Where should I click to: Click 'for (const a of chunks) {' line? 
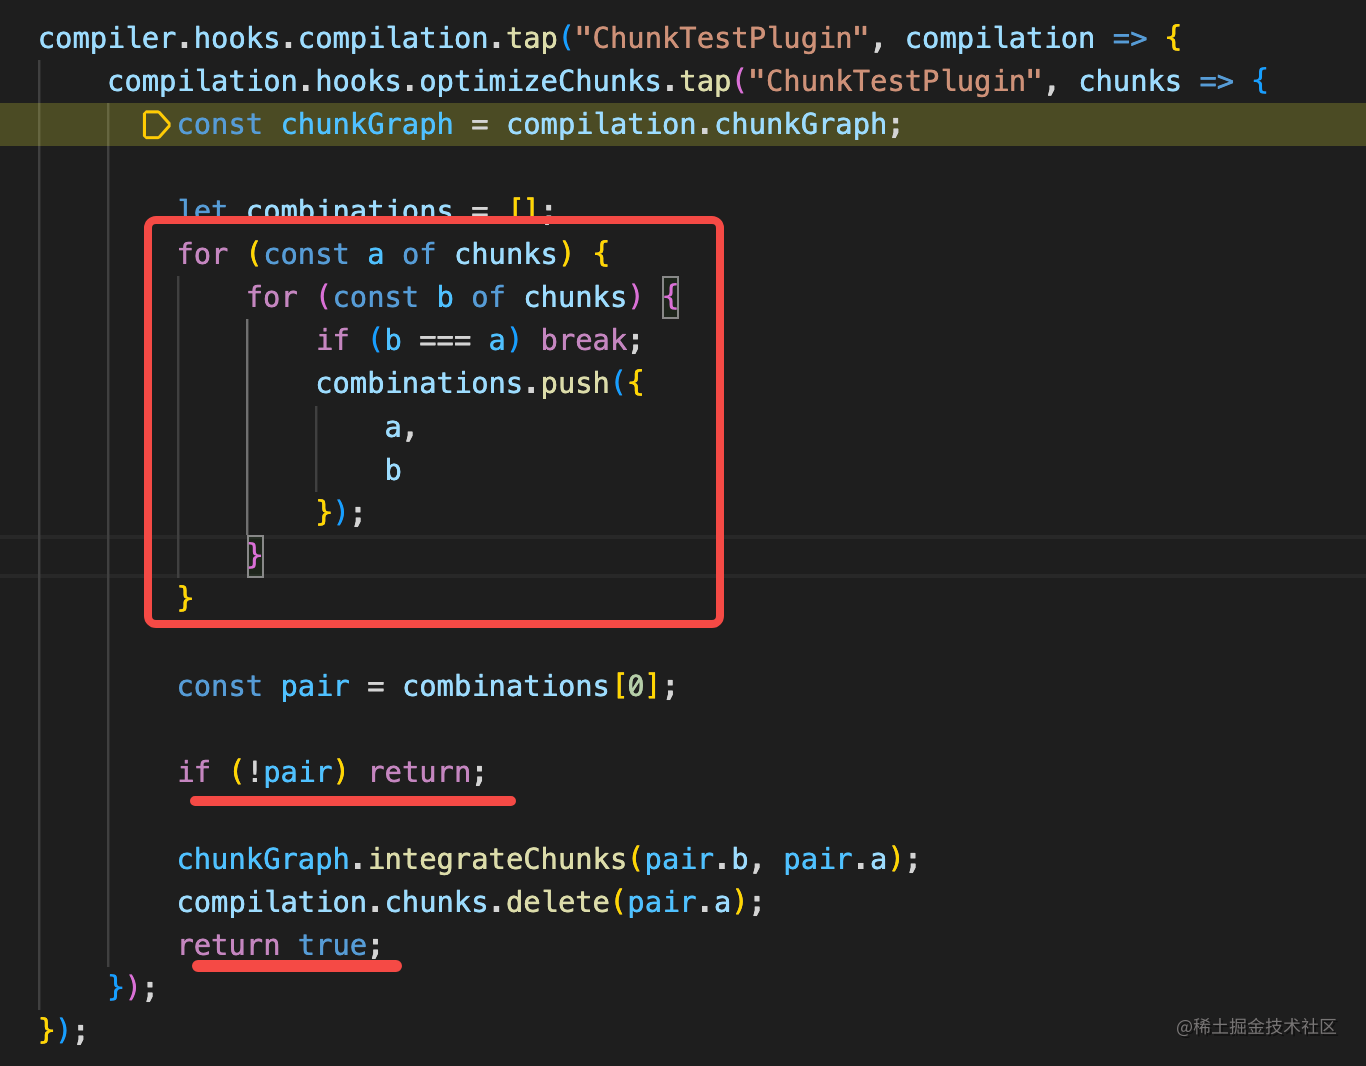click(393, 254)
